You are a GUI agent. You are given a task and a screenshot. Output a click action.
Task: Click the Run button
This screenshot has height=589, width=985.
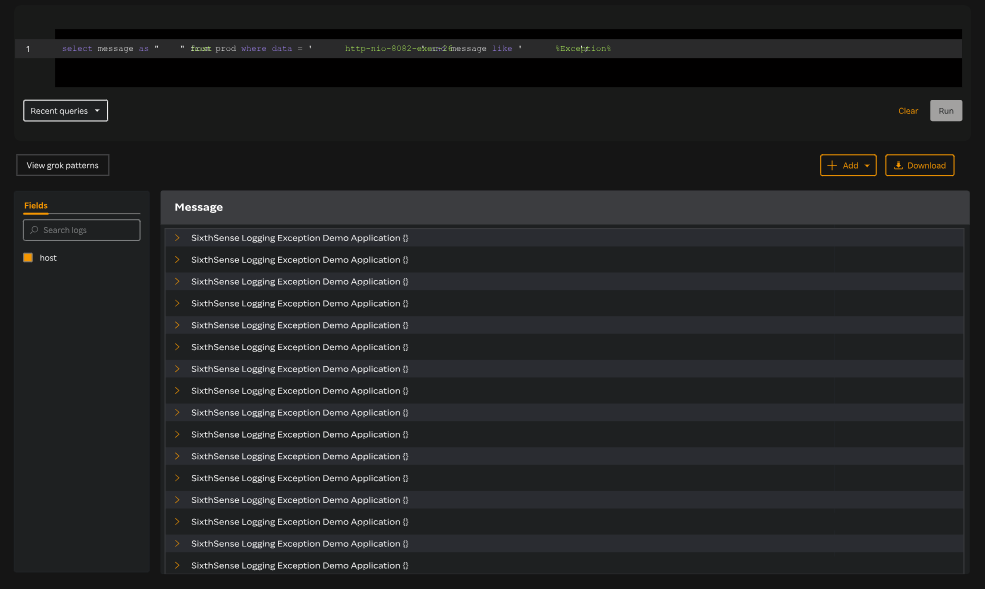tap(945, 110)
